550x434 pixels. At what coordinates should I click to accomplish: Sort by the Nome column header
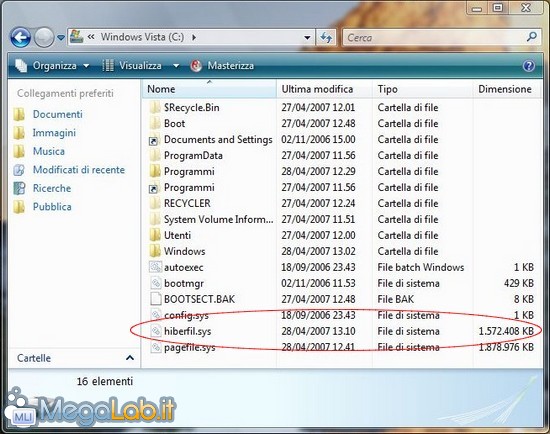point(209,89)
